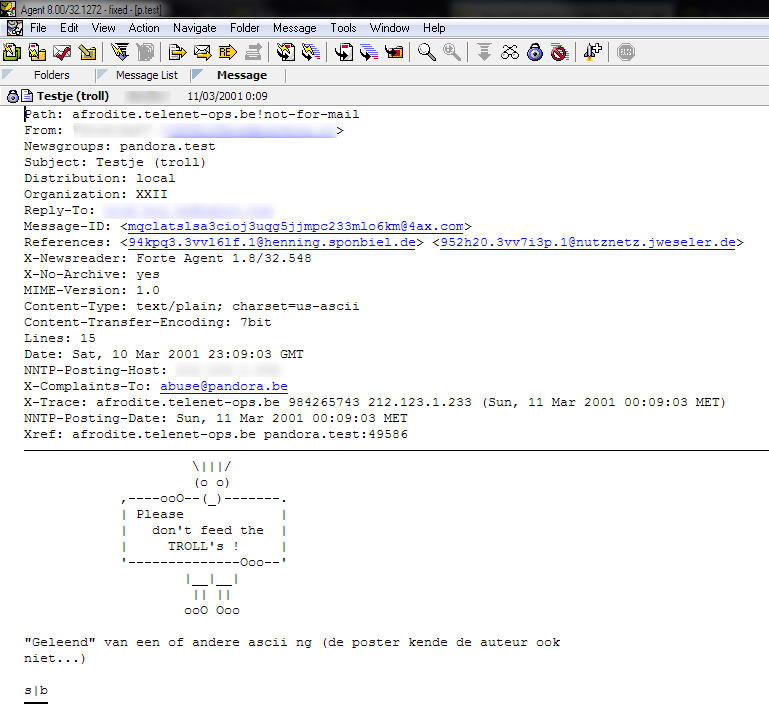Click the grayed forward message icon
769x728 pixels.
click(x=253, y=52)
